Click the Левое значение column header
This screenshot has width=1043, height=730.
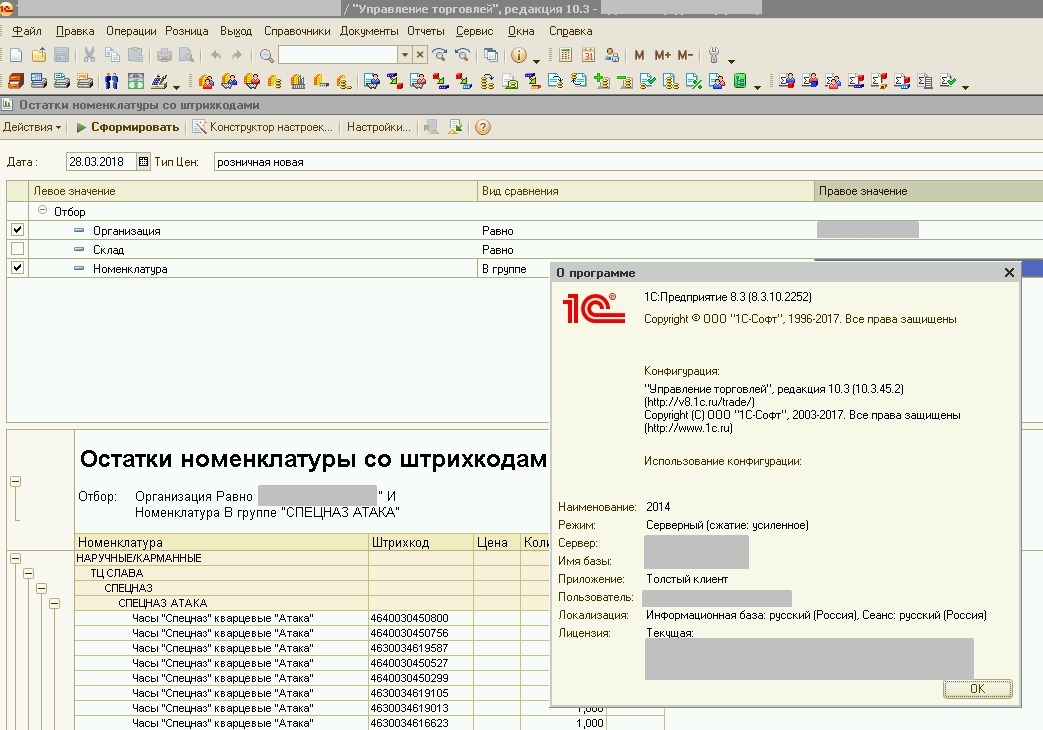(x=253, y=191)
